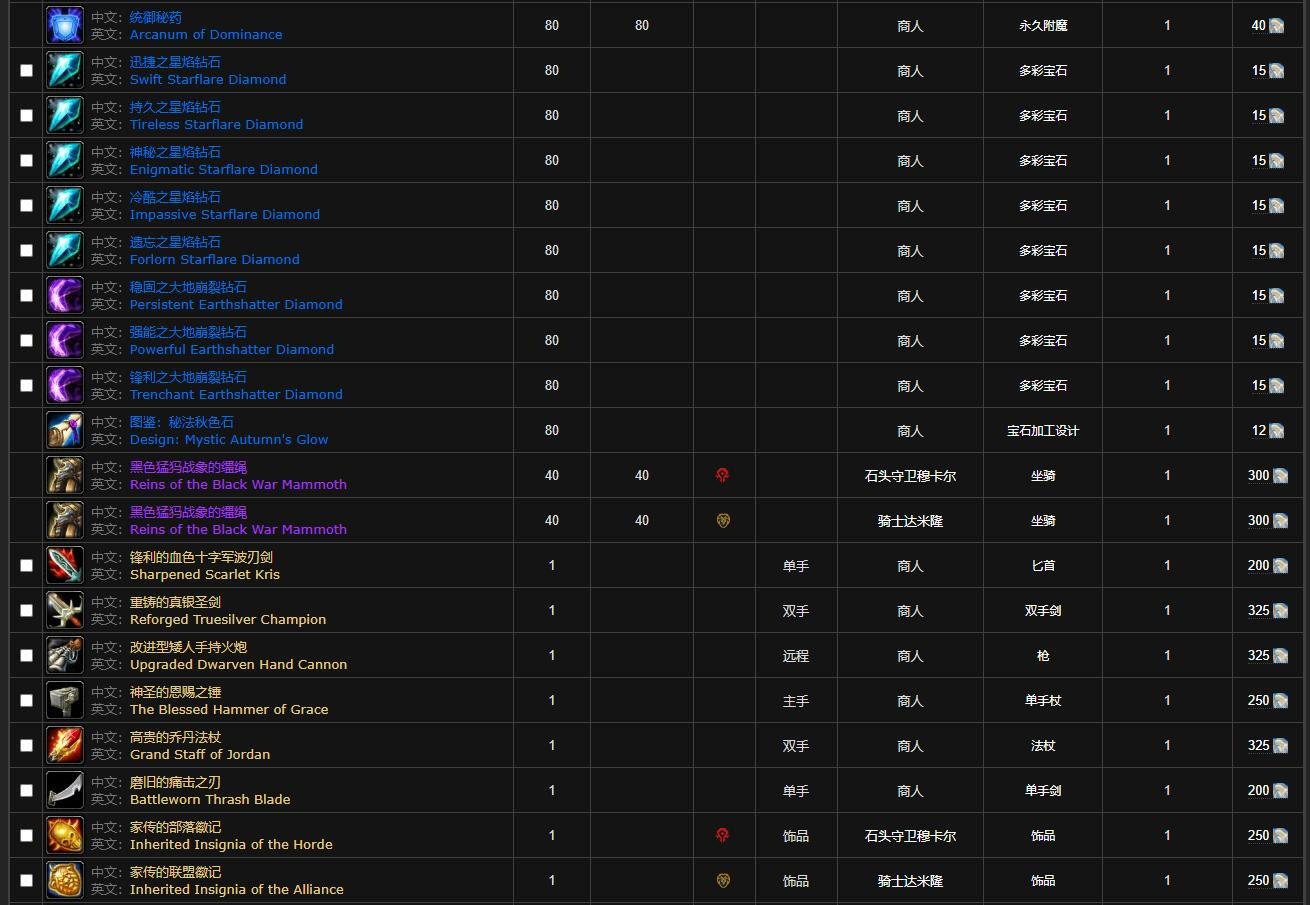Screen dimensions: 1310x905
Task: Click the Inherited Insignia of the Alliance icon
Action: (65, 881)
